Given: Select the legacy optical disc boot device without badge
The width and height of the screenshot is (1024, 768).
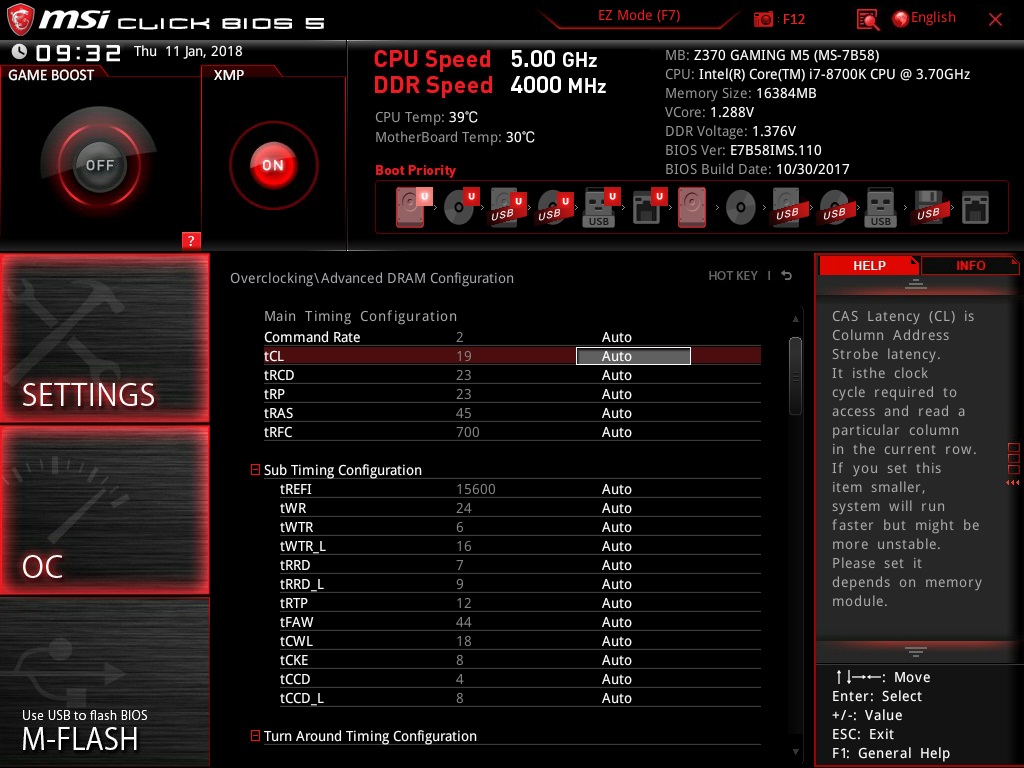Looking at the screenshot, I should 740,208.
